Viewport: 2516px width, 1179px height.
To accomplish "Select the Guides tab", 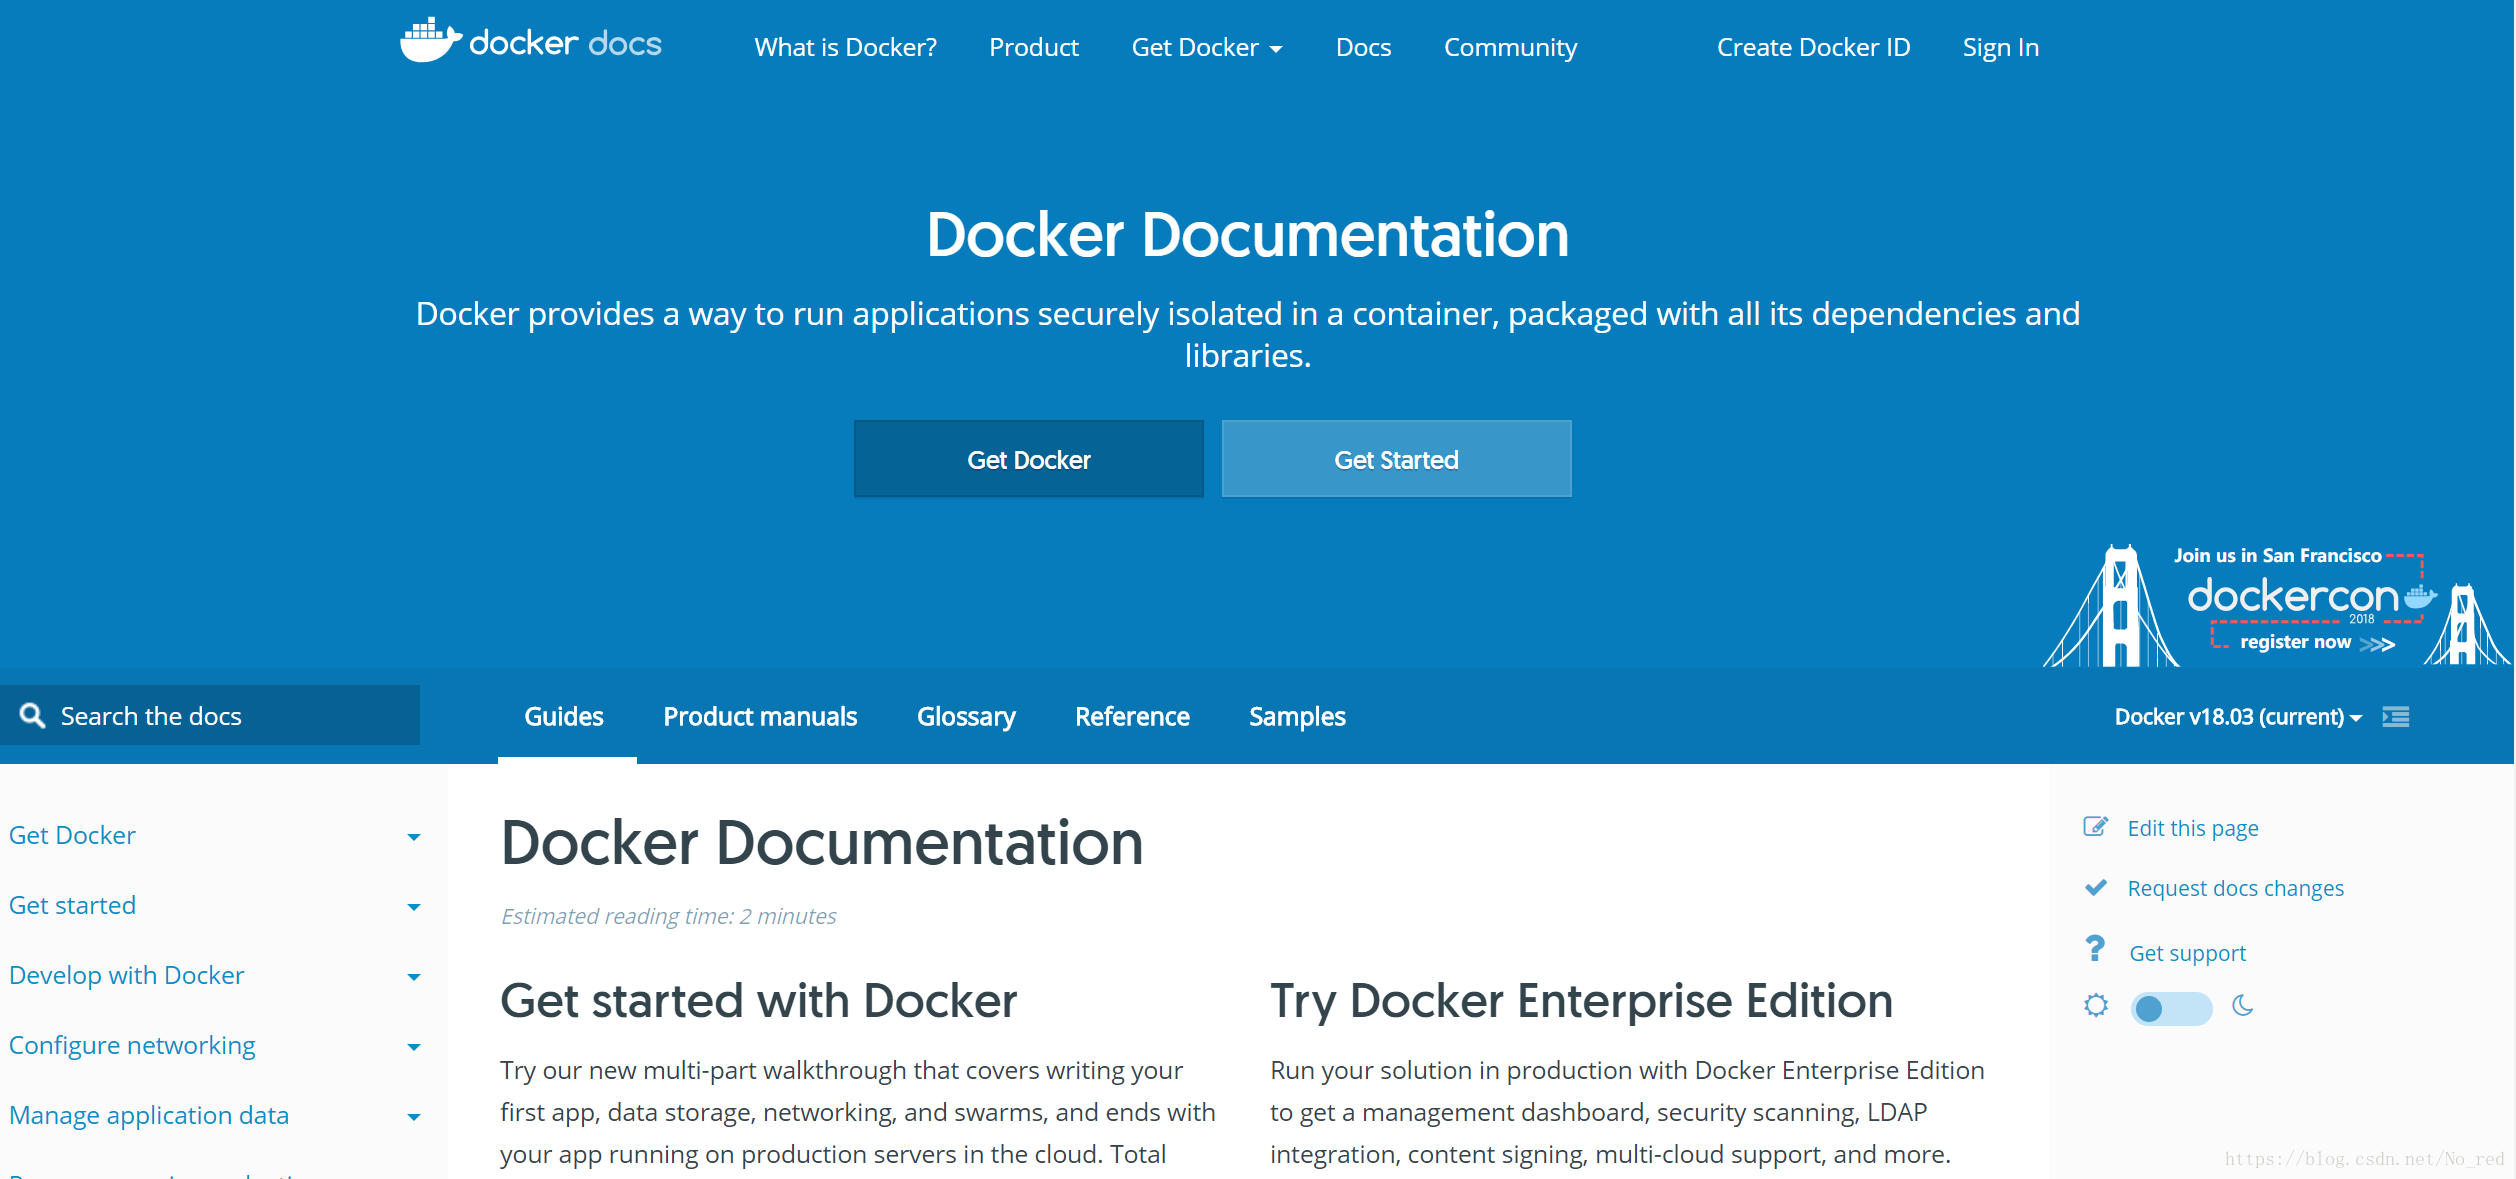I will pos(564,717).
